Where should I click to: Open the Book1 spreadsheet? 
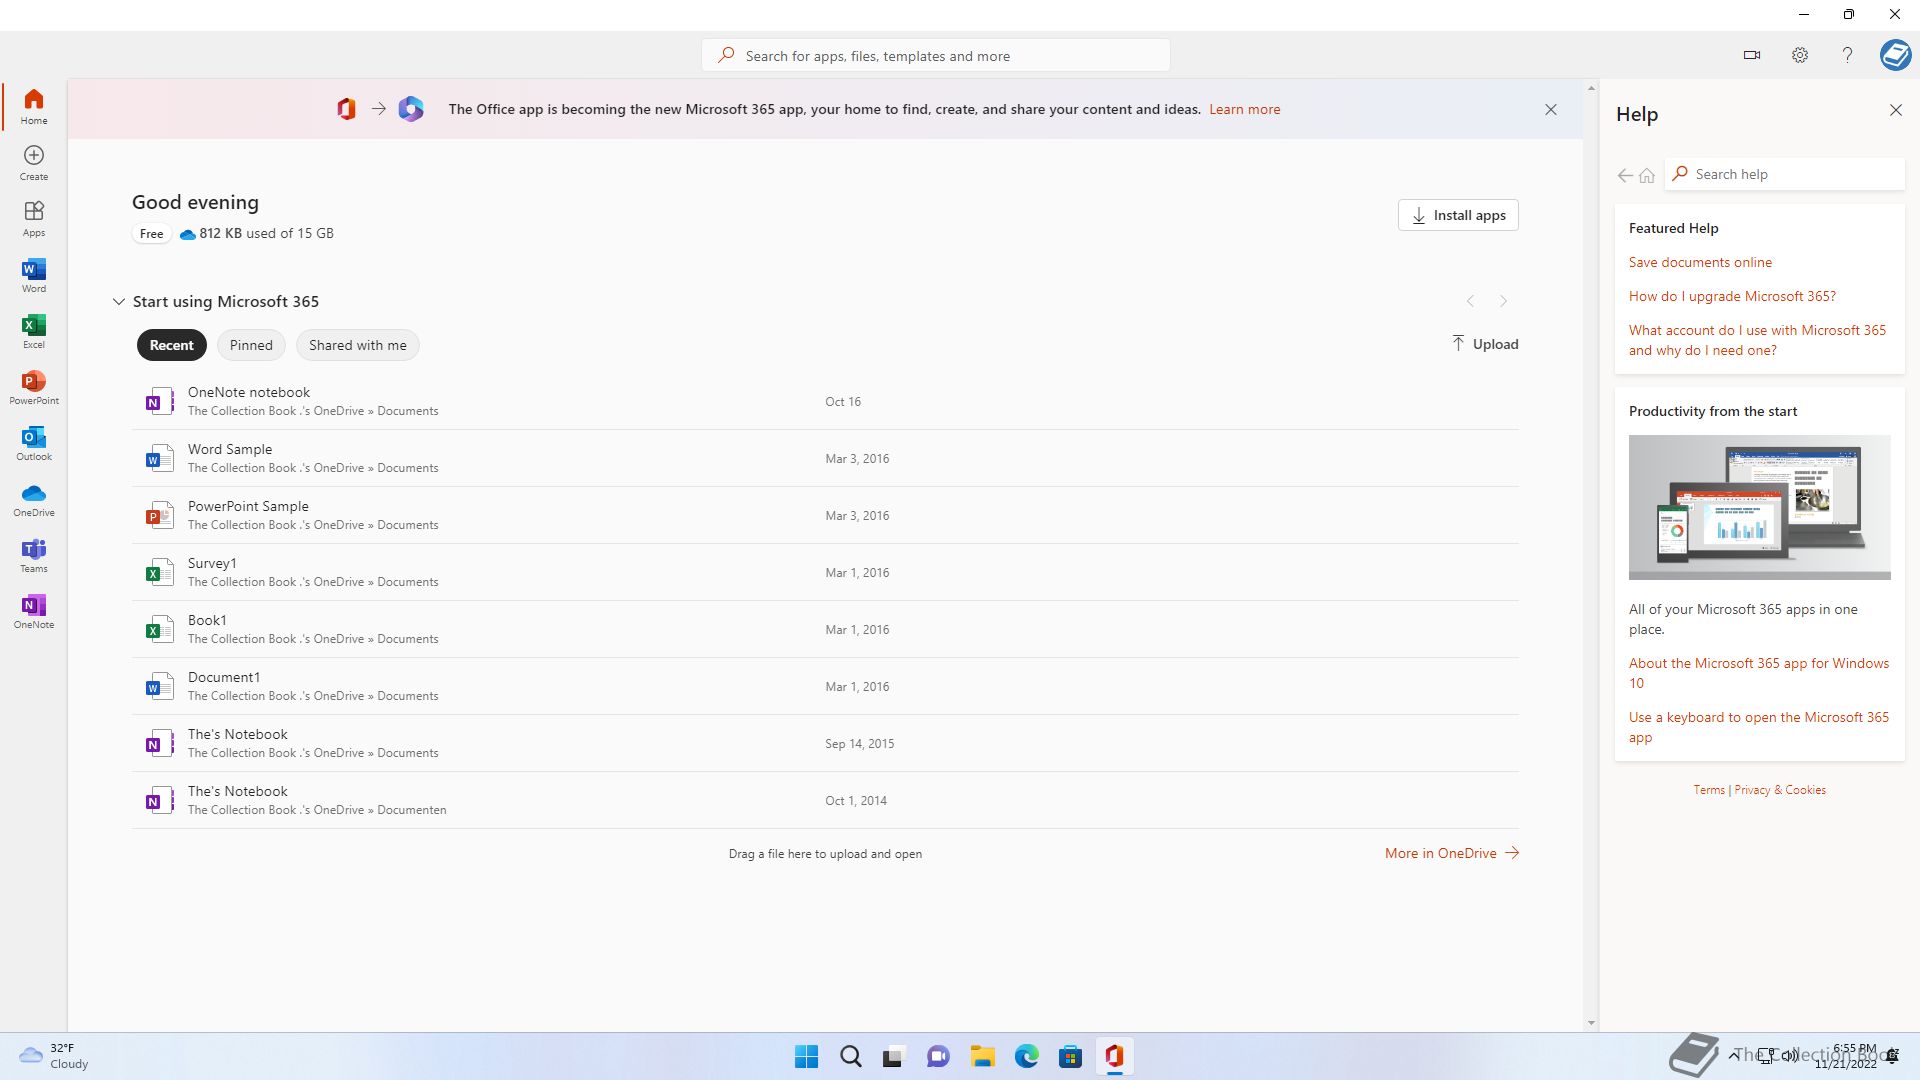click(825, 629)
